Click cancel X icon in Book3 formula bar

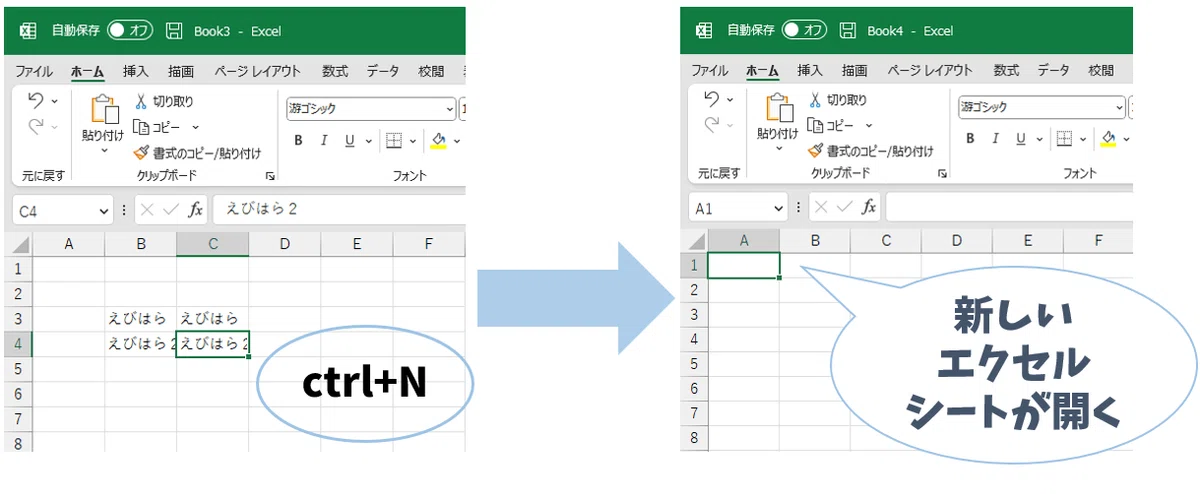[x=147, y=210]
